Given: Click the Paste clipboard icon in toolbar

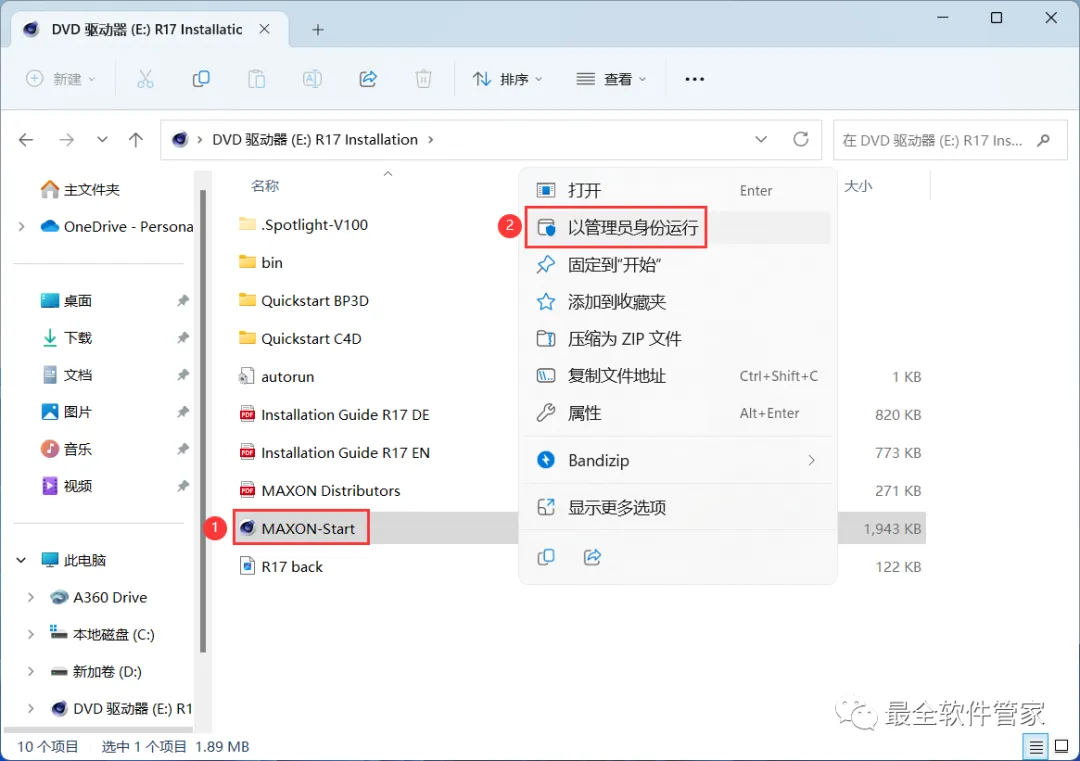Looking at the screenshot, I should pyautogui.click(x=256, y=79).
